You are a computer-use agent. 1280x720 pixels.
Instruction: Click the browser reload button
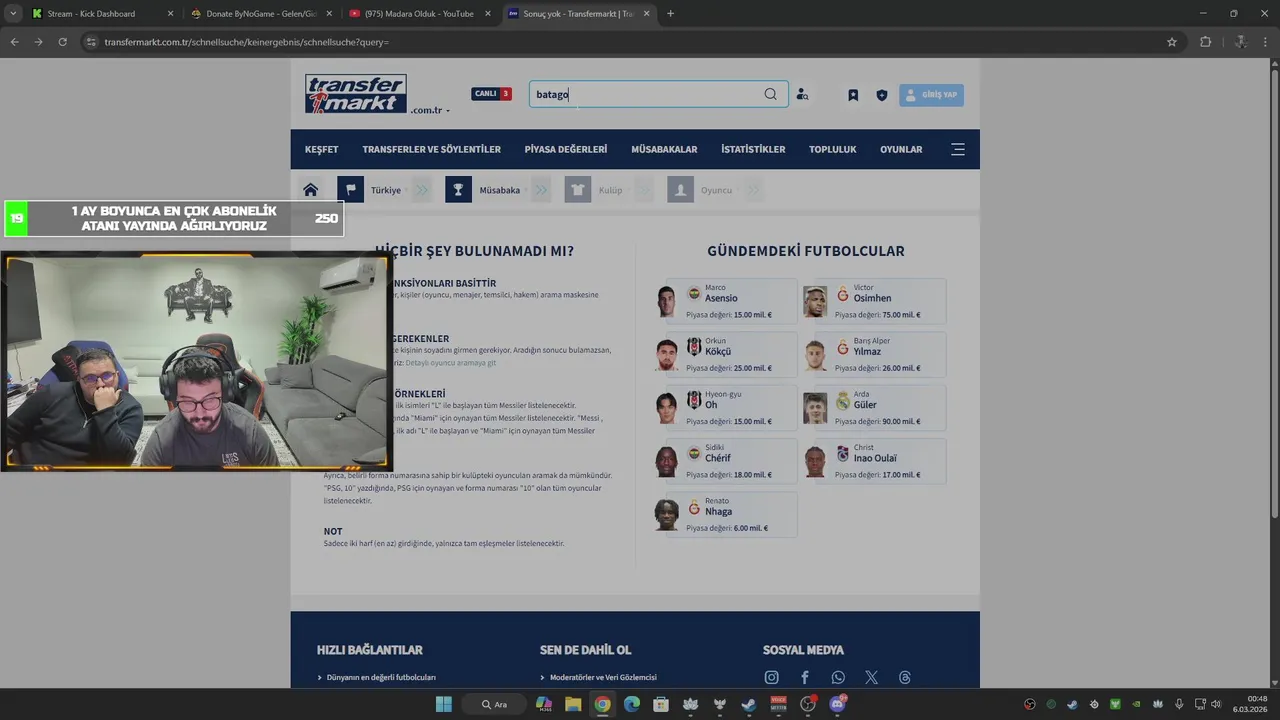click(62, 42)
